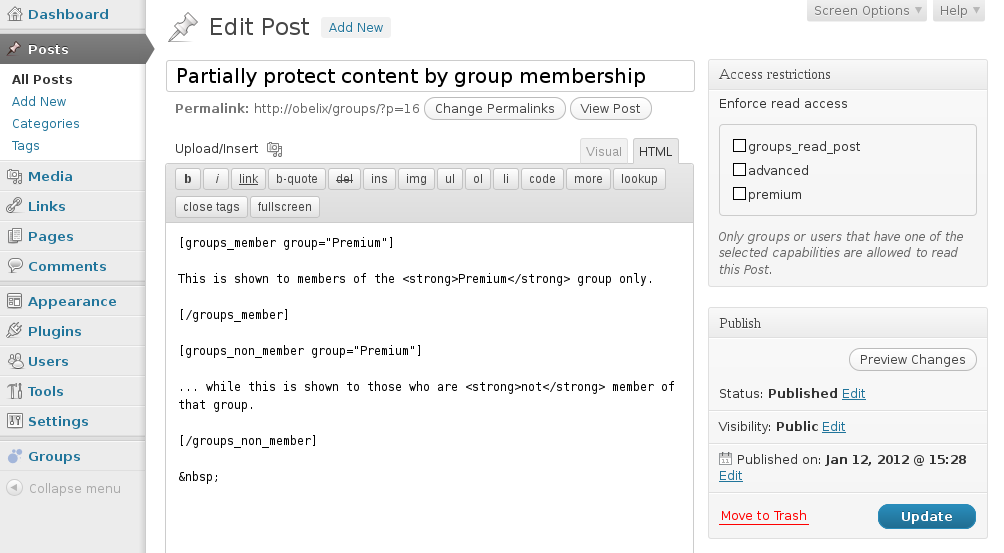Open the Tools icon in admin menu
The width and height of the screenshot is (1004, 553).
pos(14,391)
